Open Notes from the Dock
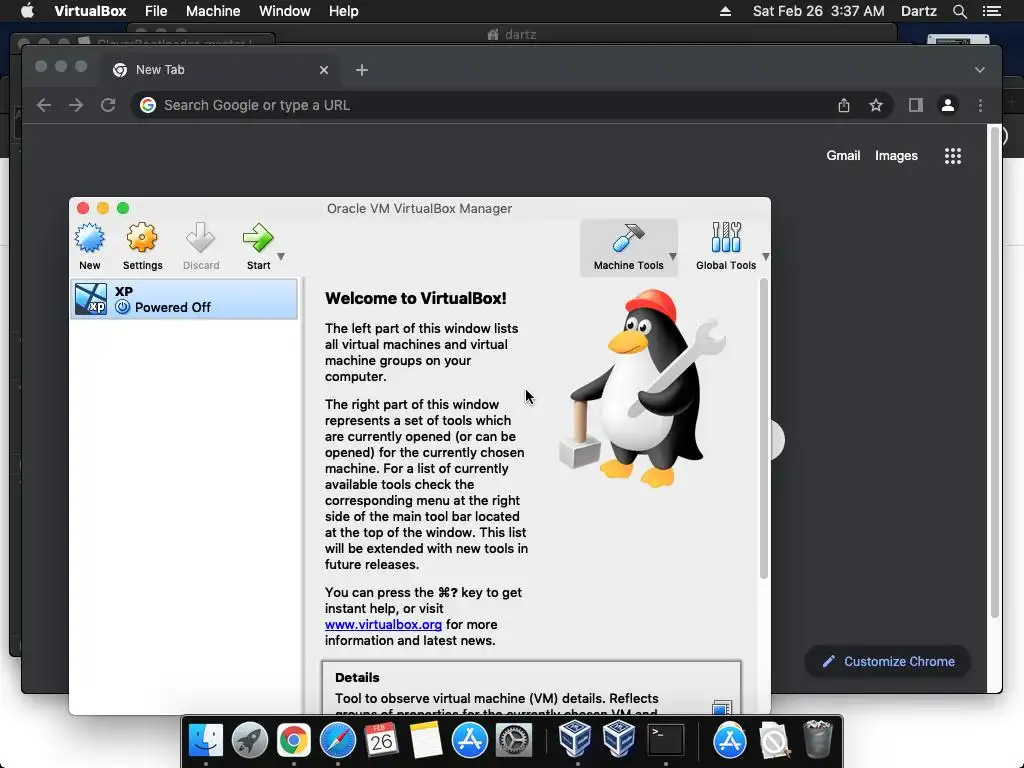The image size is (1024, 768). point(426,740)
